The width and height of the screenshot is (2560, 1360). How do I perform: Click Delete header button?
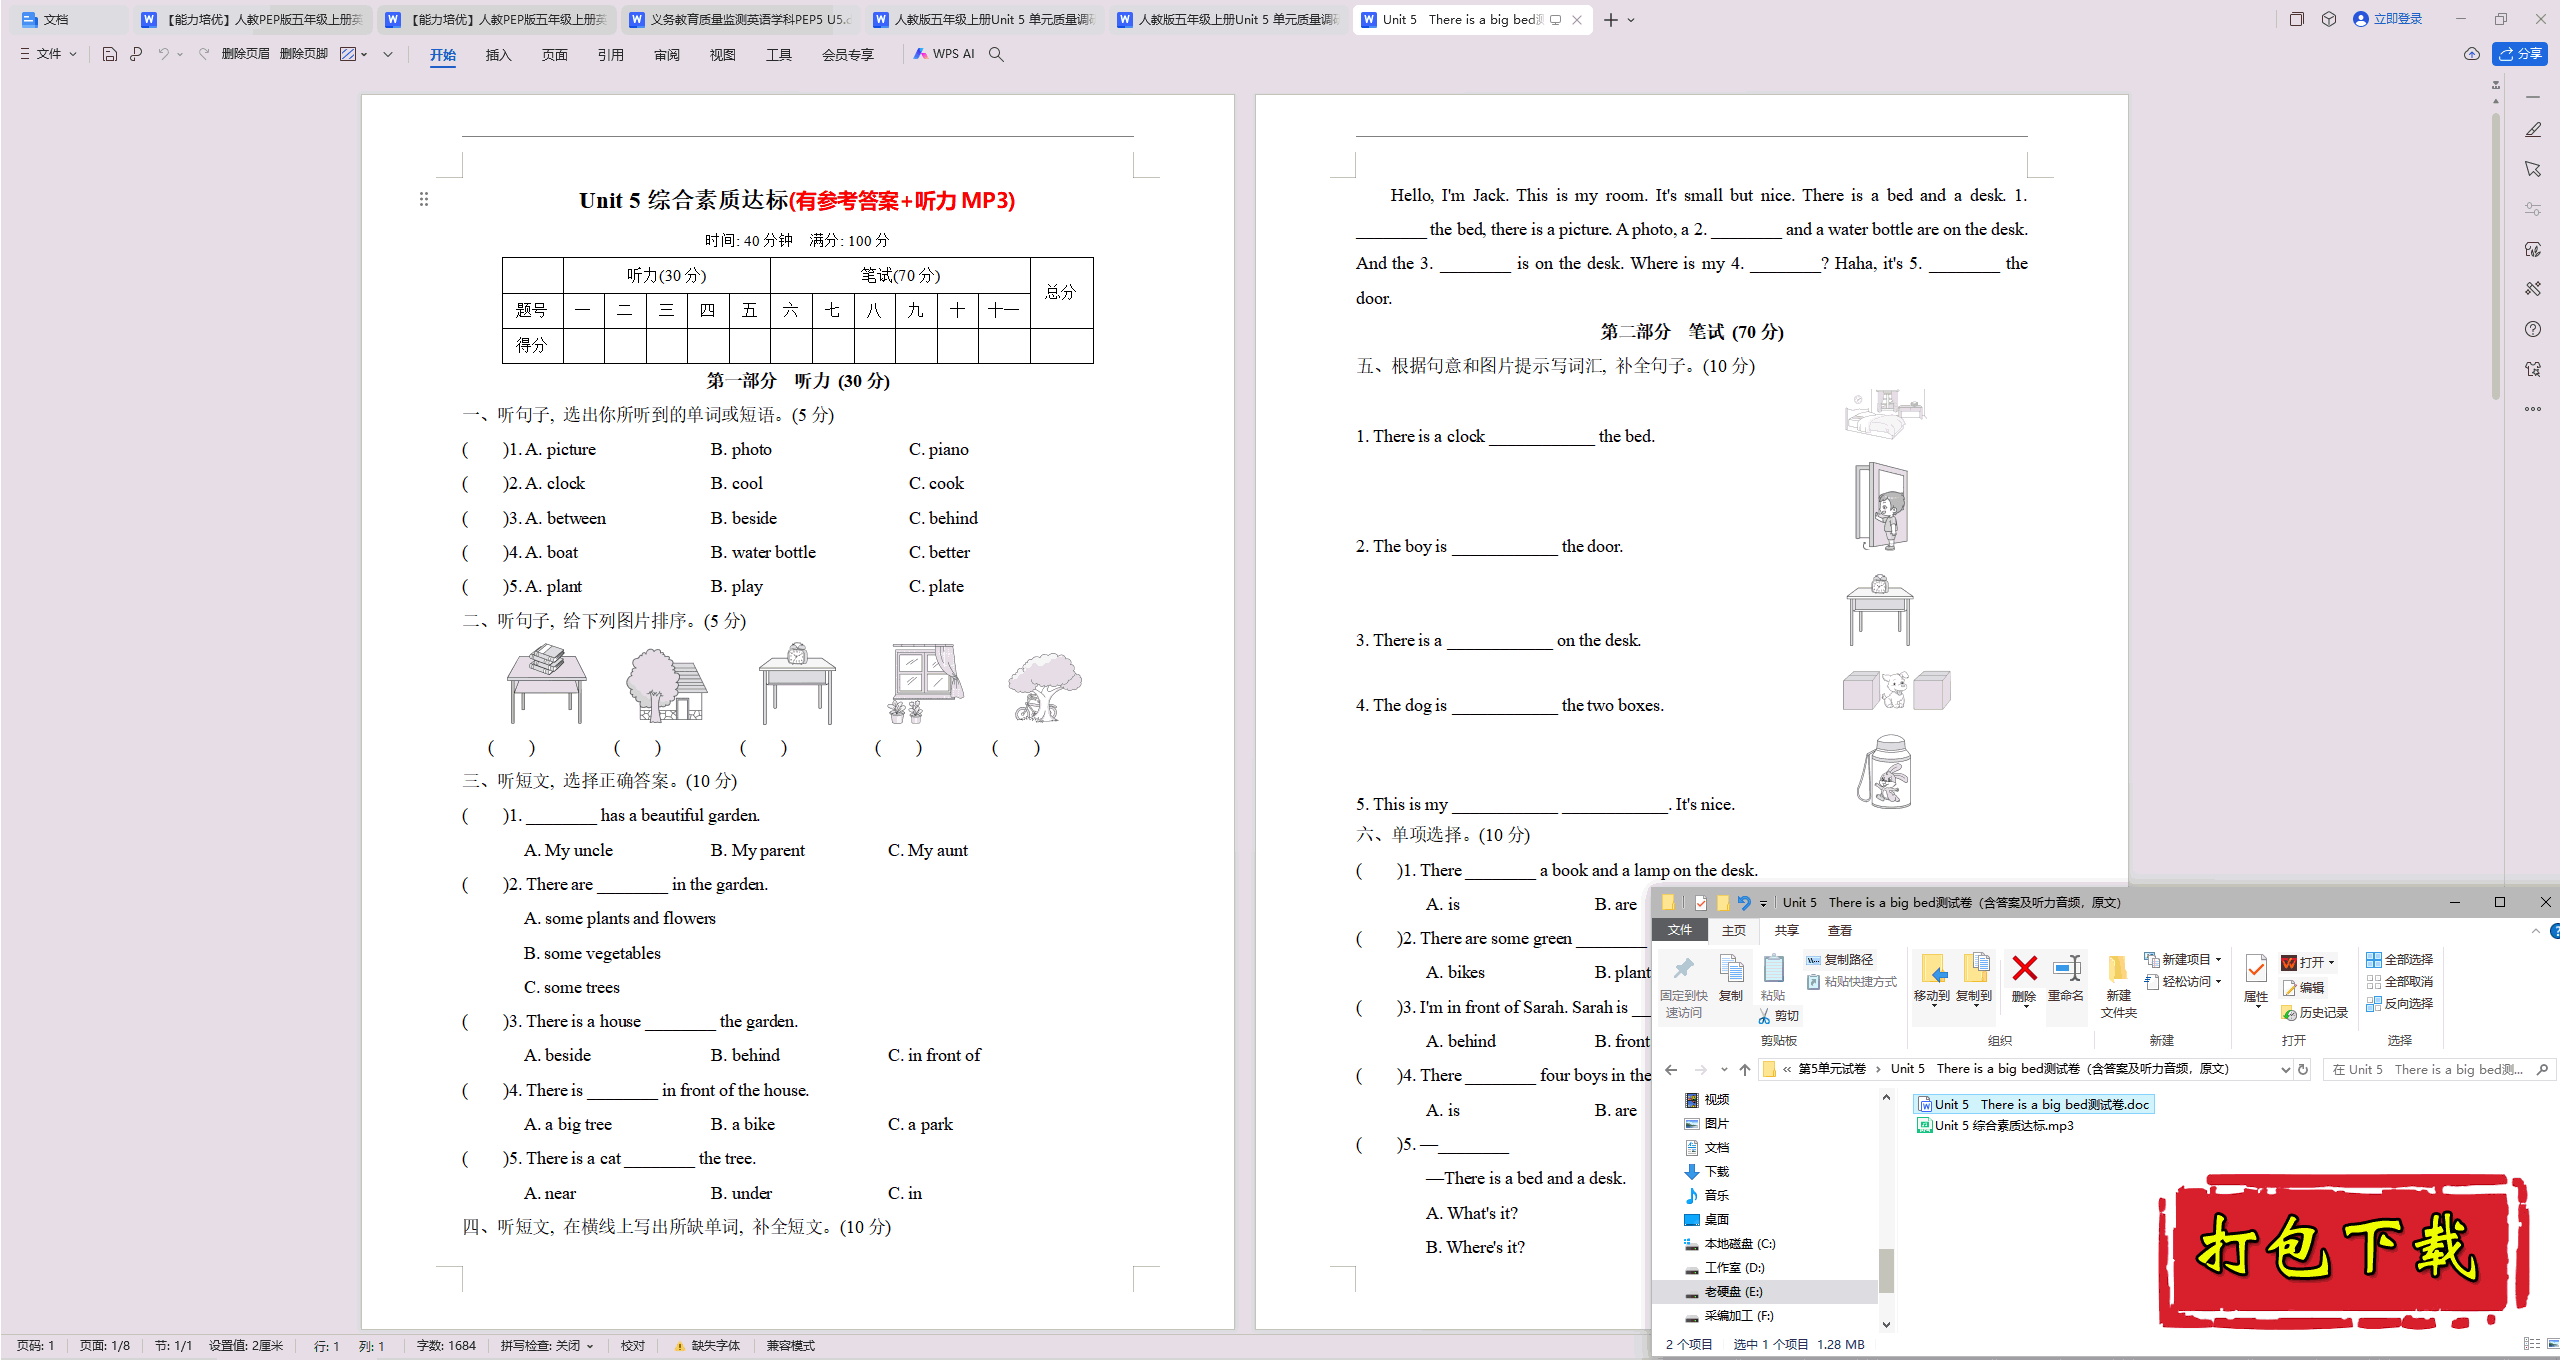pyautogui.click(x=245, y=54)
